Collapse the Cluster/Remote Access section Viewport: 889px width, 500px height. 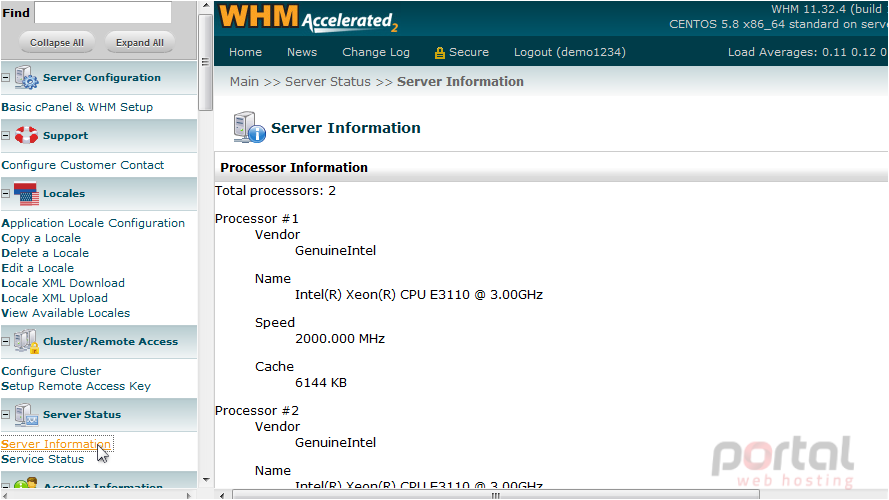pos(6,341)
